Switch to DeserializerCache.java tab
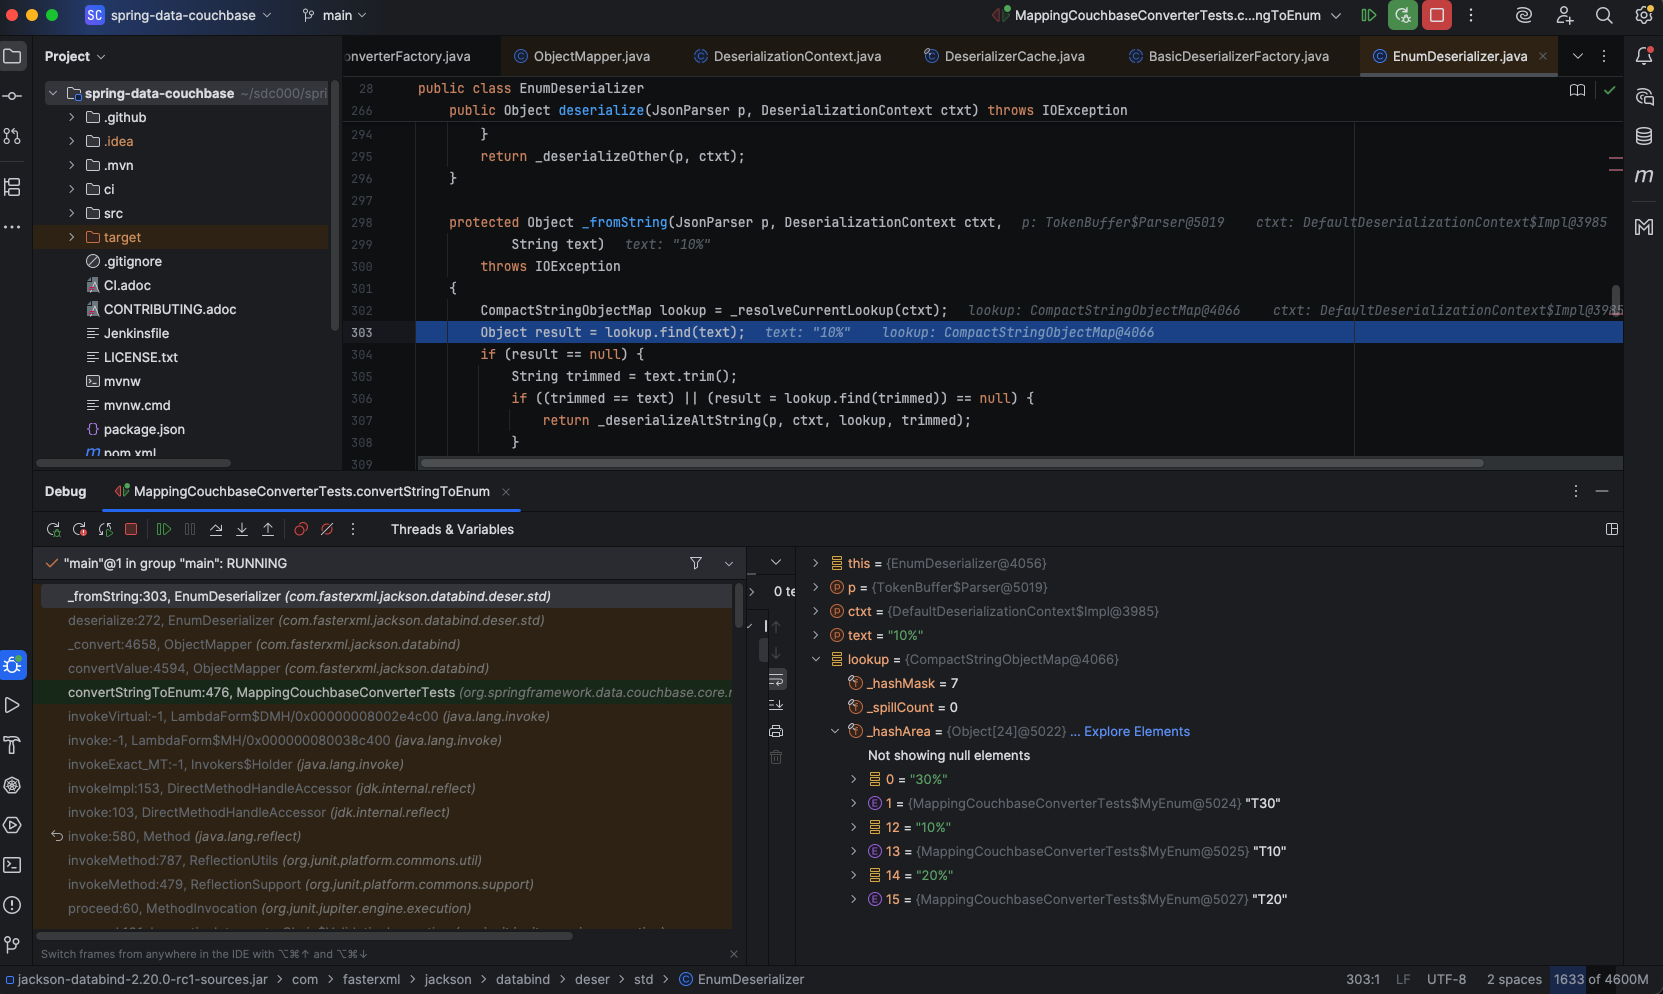1663x994 pixels. 1004,56
